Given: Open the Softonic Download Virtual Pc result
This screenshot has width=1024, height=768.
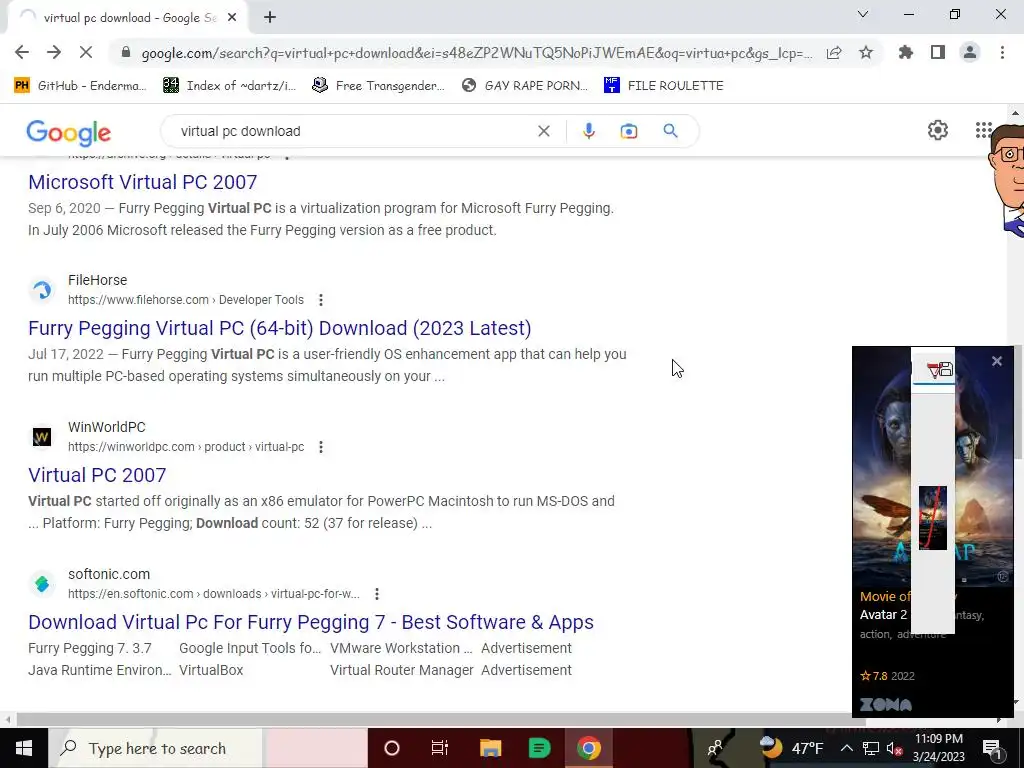Looking at the screenshot, I should 311,622.
